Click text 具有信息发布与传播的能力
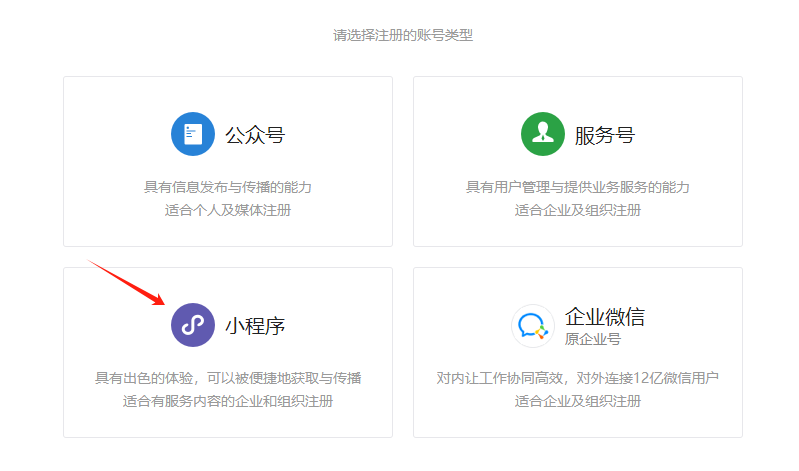The width and height of the screenshot is (799, 471). pyautogui.click(x=228, y=187)
